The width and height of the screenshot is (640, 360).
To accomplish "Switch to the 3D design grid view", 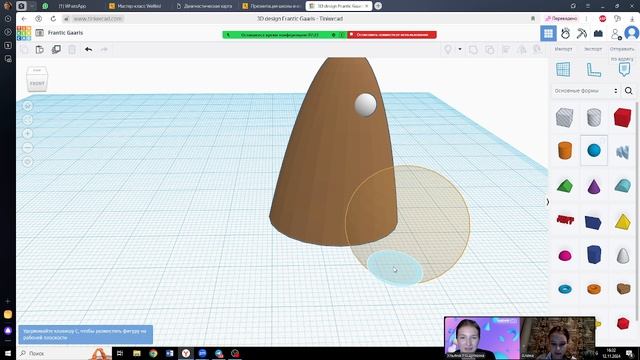I will (x=548, y=33).
